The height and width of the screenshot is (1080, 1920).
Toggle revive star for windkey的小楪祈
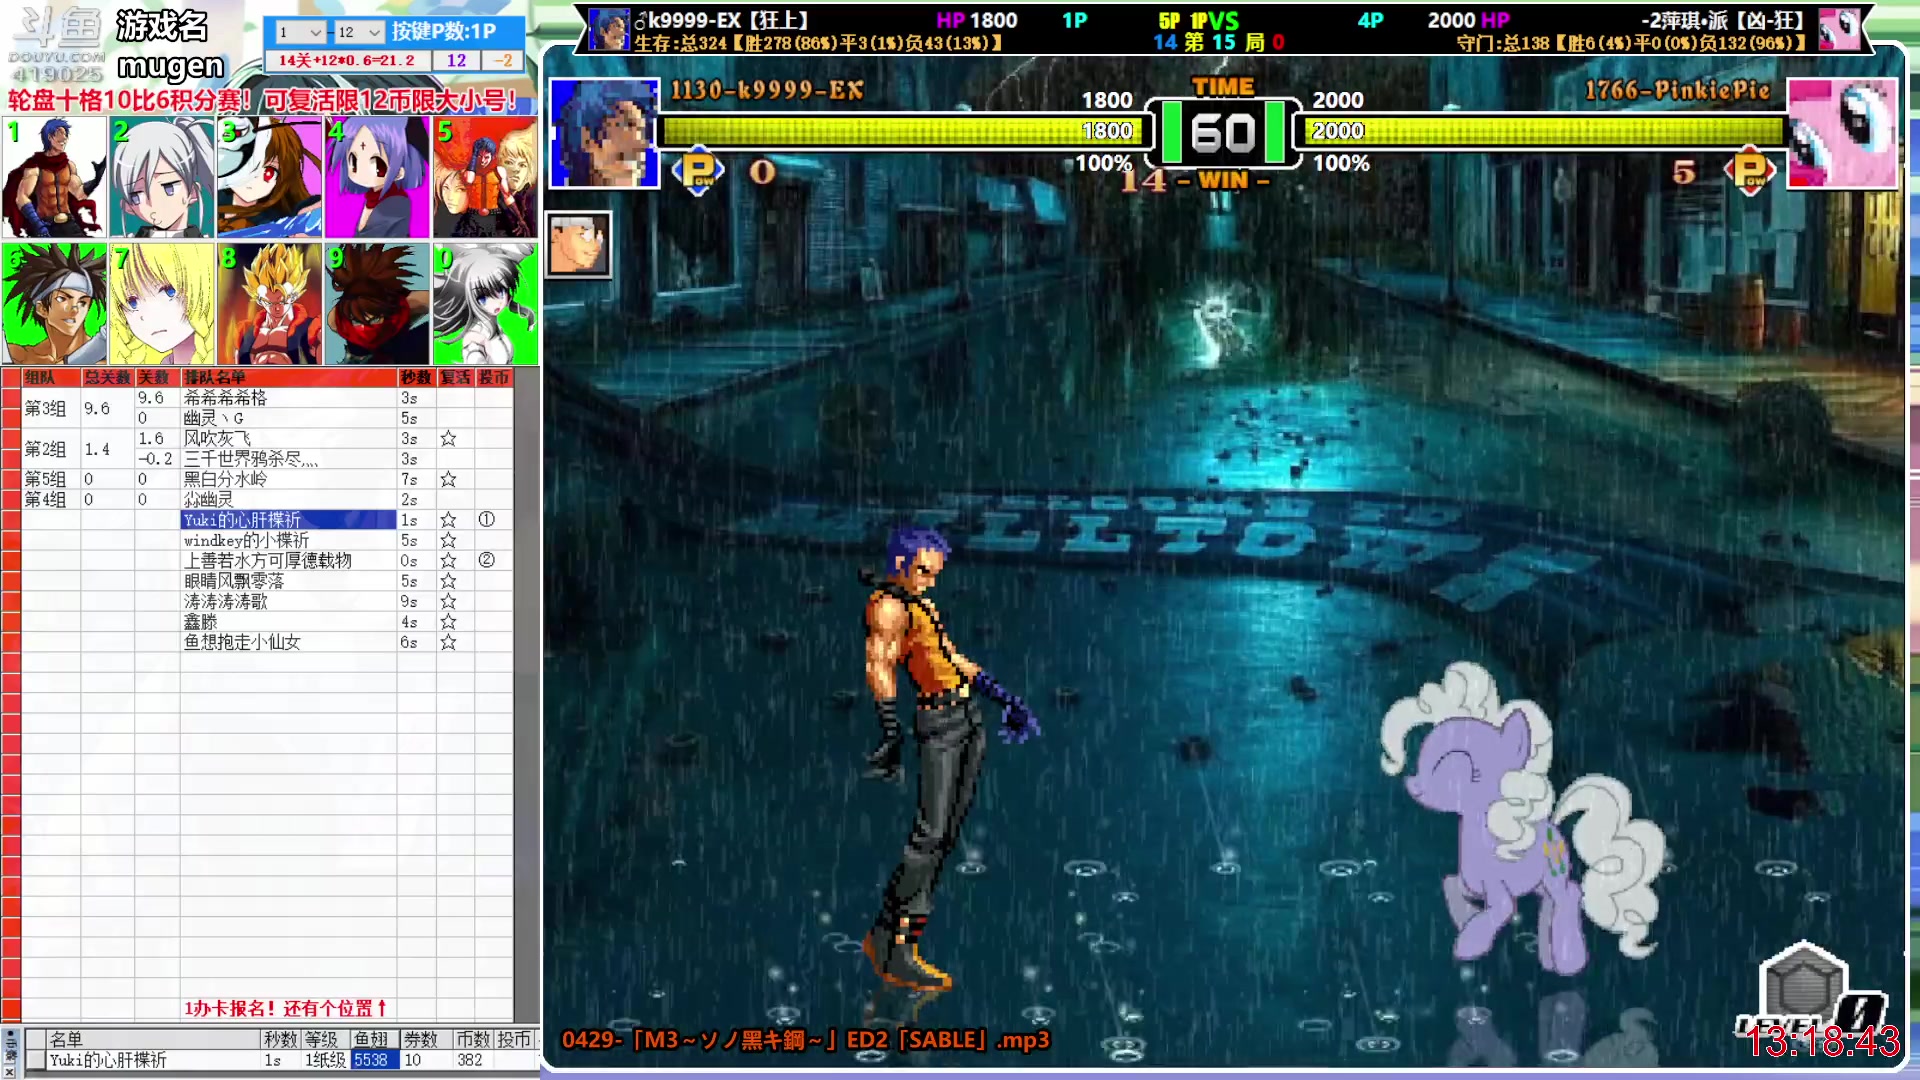448,540
